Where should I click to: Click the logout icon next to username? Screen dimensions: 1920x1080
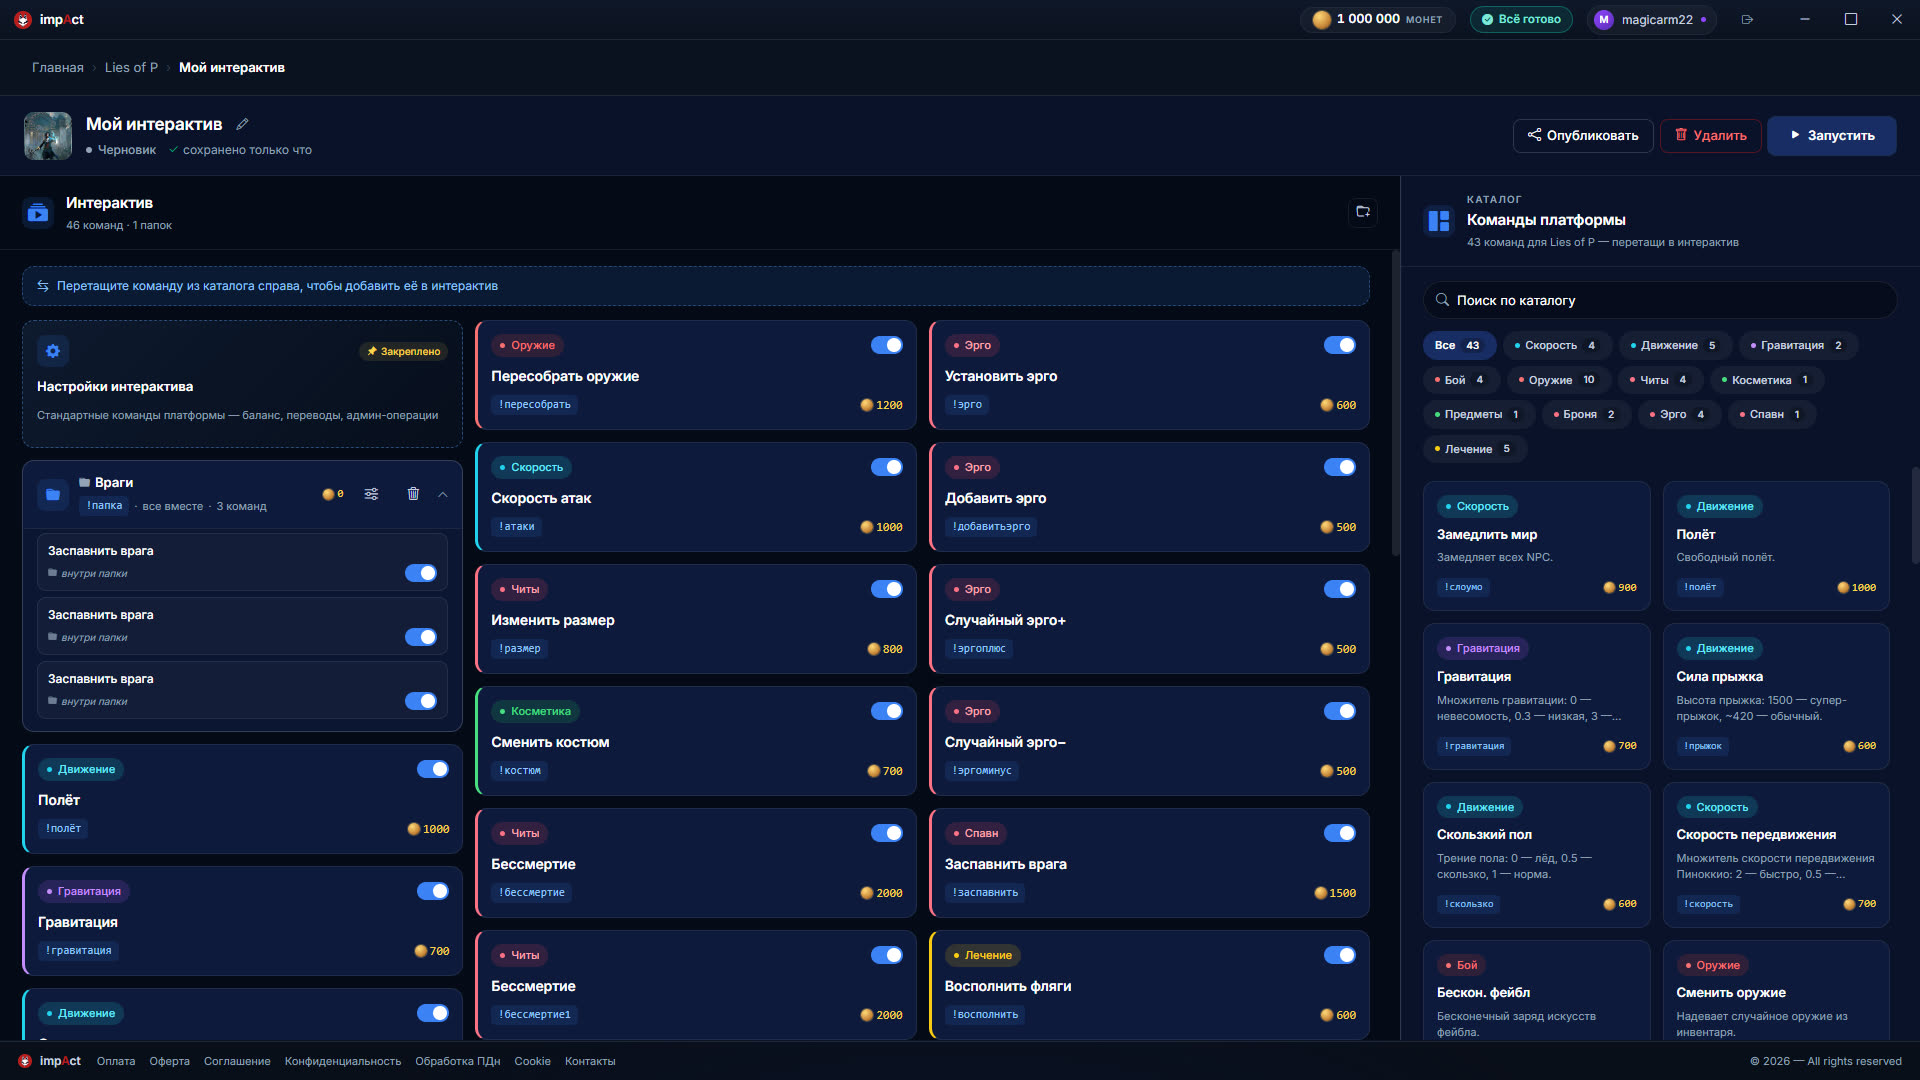(x=1747, y=19)
